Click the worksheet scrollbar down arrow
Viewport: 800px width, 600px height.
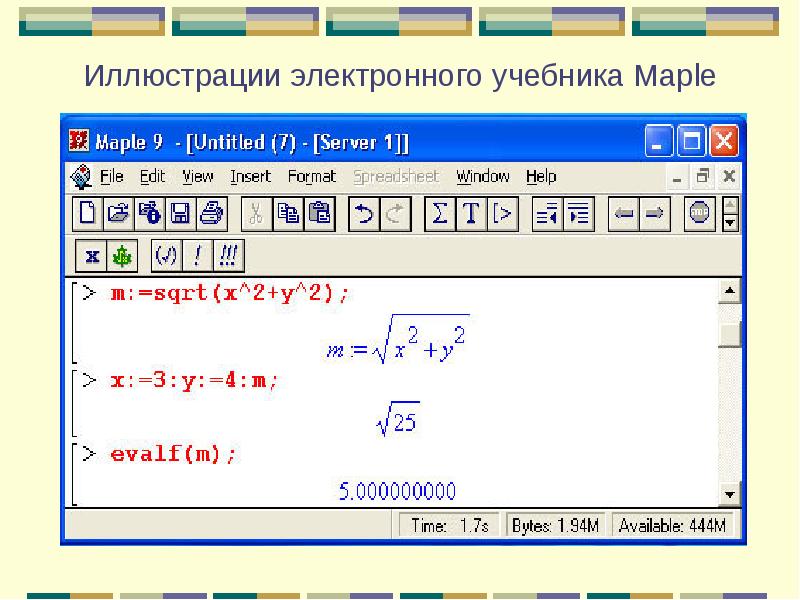(x=730, y=494)
